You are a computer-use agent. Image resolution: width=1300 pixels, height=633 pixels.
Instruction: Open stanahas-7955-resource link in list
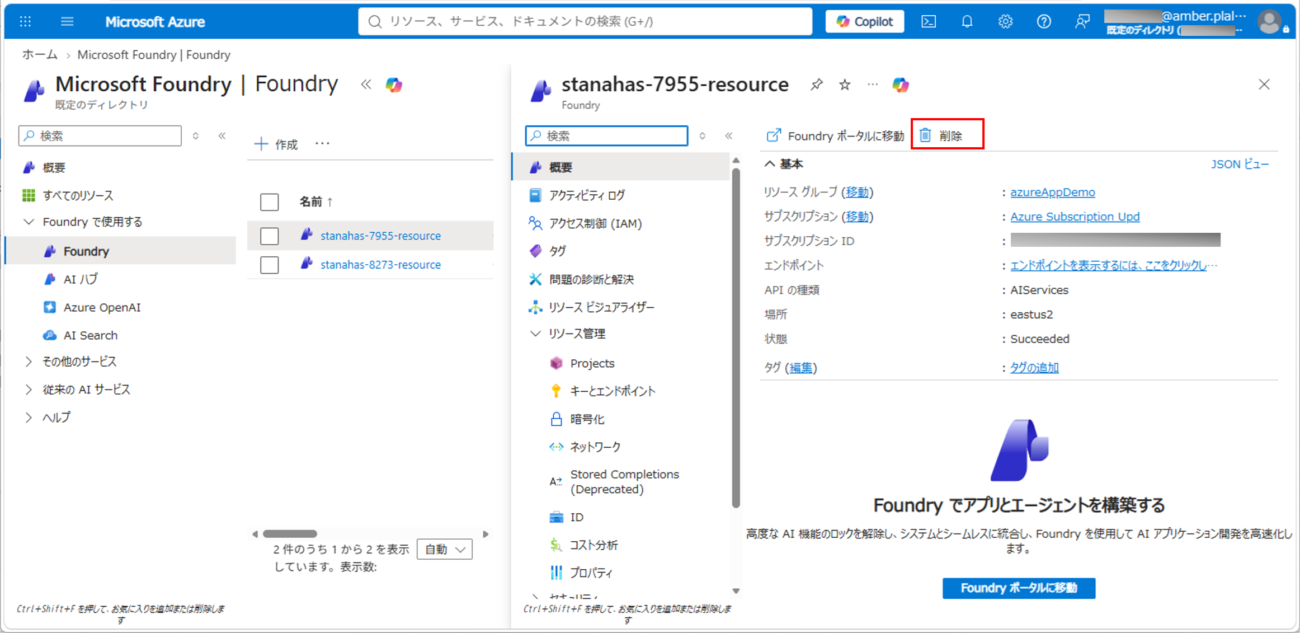(x=380, y=236)
